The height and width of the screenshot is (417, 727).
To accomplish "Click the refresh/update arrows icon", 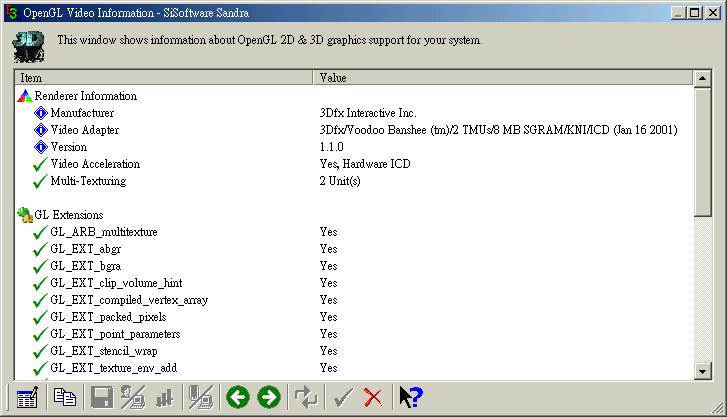I will click(306, 398).
